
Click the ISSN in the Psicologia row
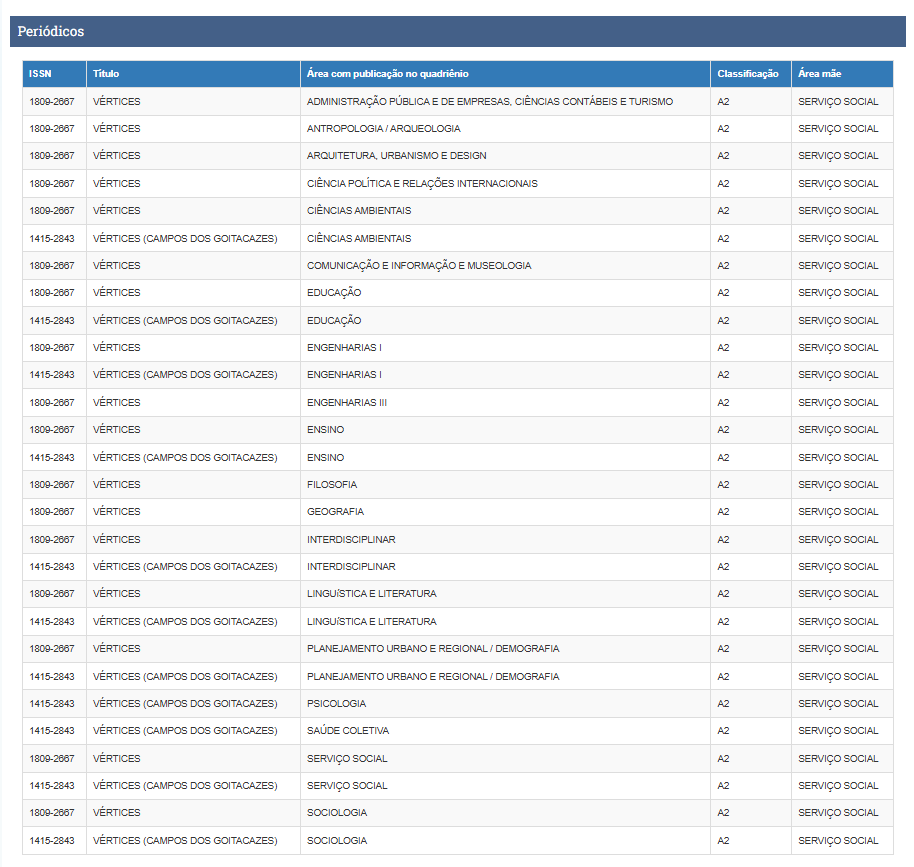coord(51,704)
